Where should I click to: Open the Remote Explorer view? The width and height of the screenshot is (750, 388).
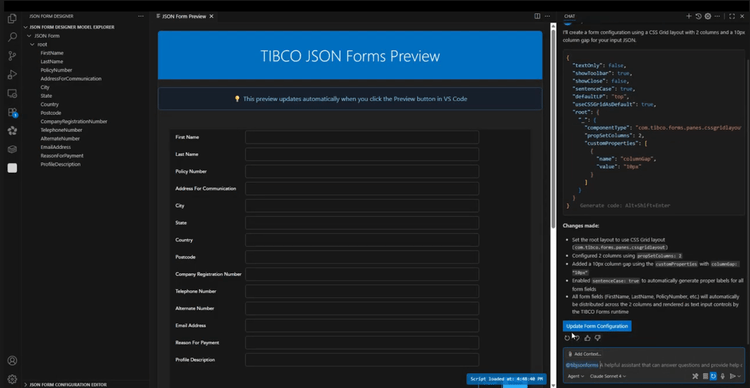[x=12, y=93]
